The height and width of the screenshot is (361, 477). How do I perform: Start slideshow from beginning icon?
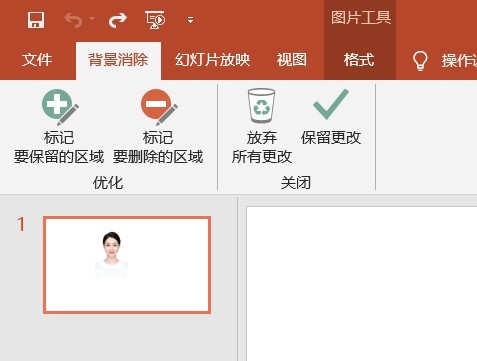pos(155,20)
